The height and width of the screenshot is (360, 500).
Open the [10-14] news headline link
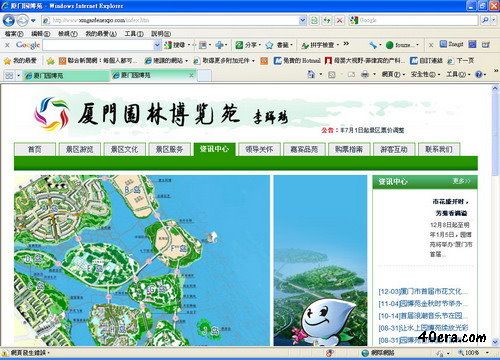(x=423, y=316)
